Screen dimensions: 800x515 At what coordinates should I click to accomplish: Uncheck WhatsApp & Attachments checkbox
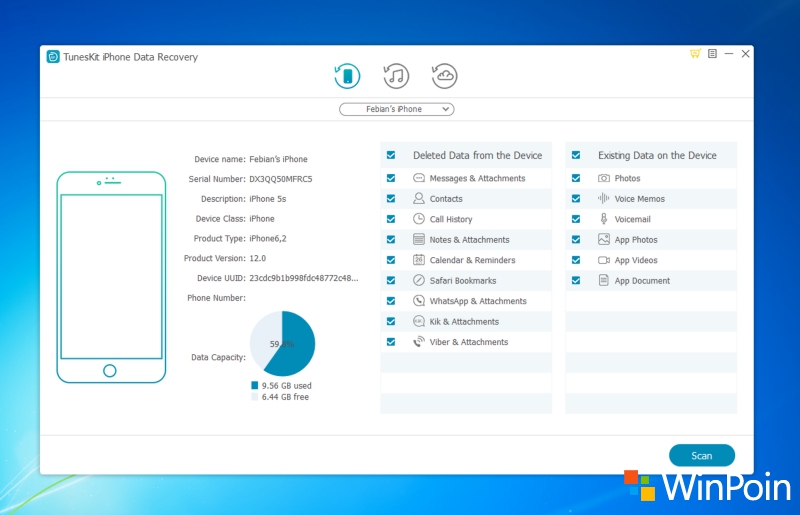pyautogui.click(x=391, y=301)
